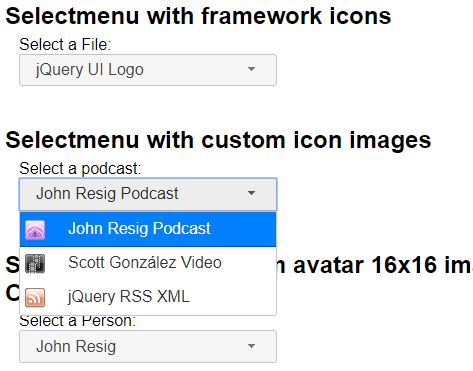
Task: Click the "Selectmenu with framework icons" heading
Action: [198, 16]
